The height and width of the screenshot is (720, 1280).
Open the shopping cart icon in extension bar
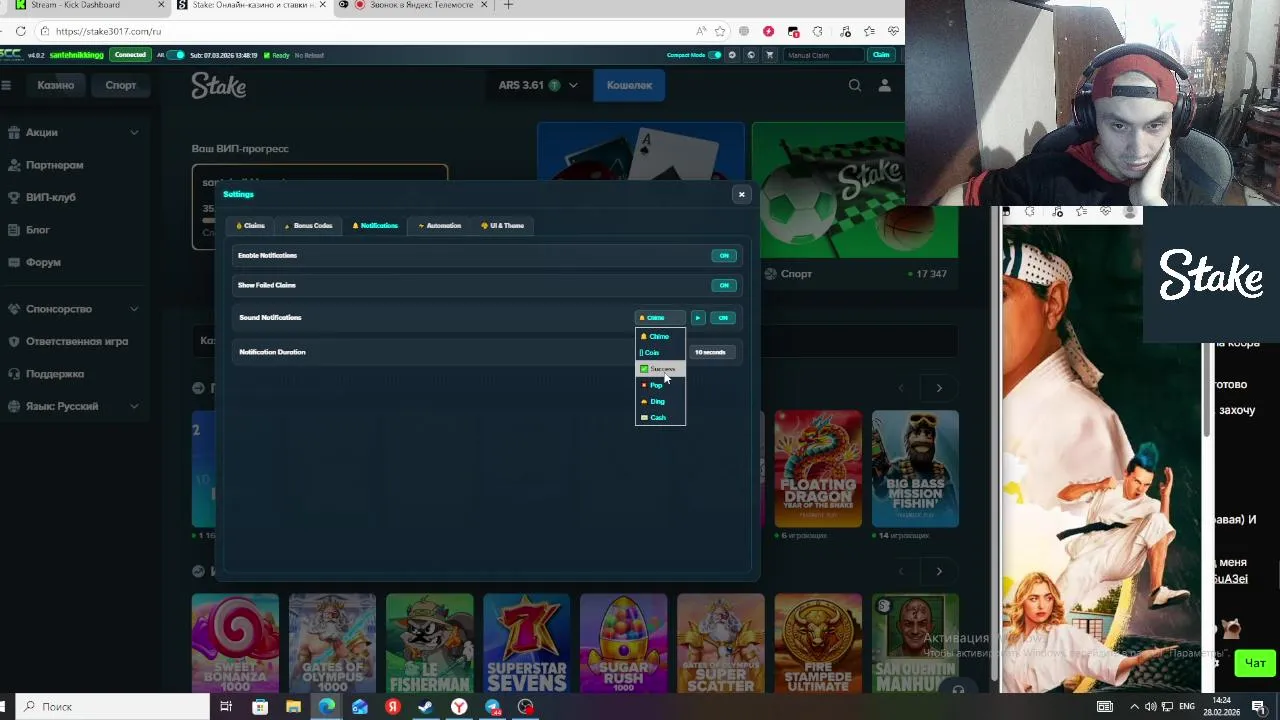(769, 55)
